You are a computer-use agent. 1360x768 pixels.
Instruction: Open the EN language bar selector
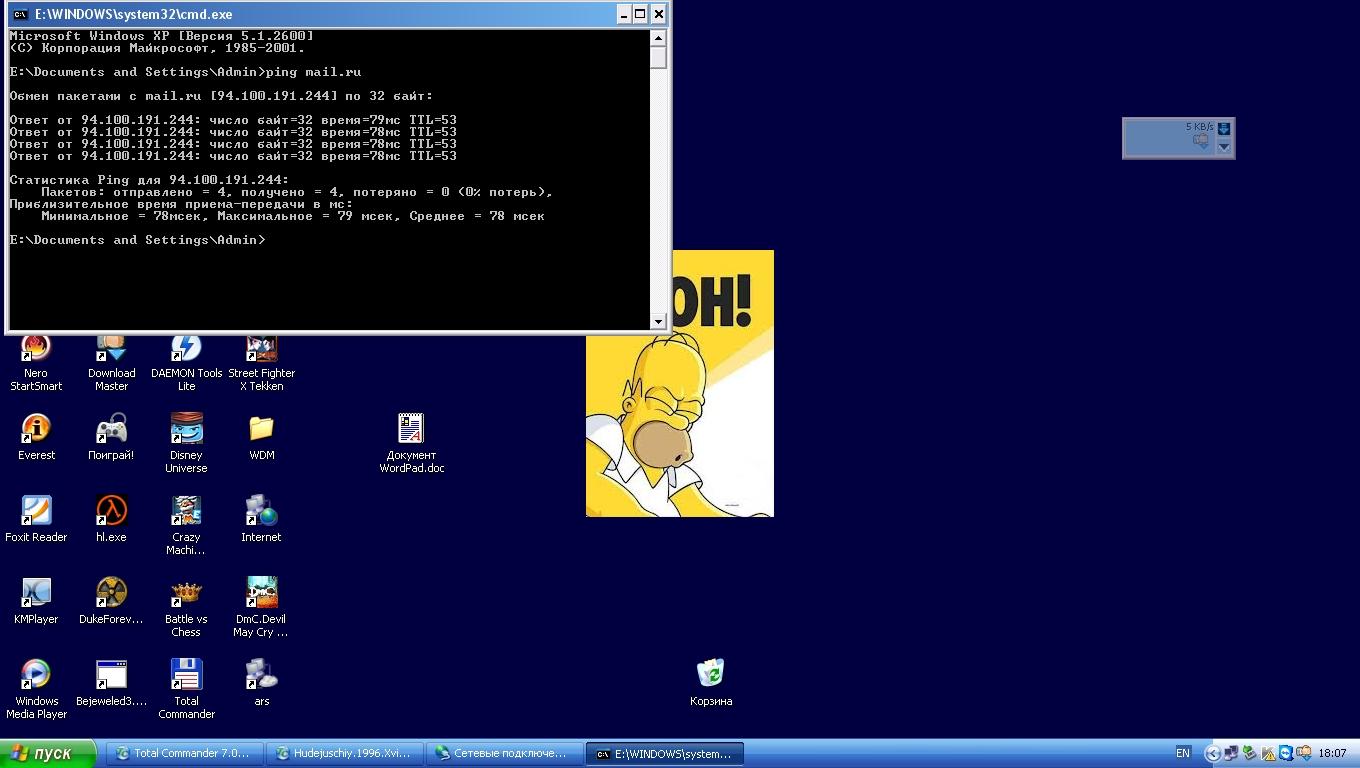tap(1183, 753)
